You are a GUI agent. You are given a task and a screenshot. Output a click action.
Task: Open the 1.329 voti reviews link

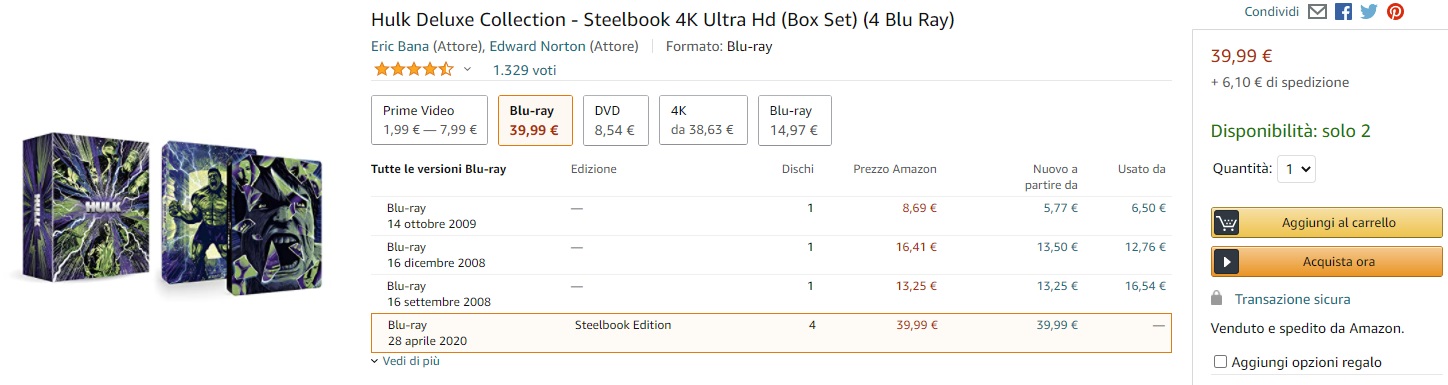pos(524,70)
